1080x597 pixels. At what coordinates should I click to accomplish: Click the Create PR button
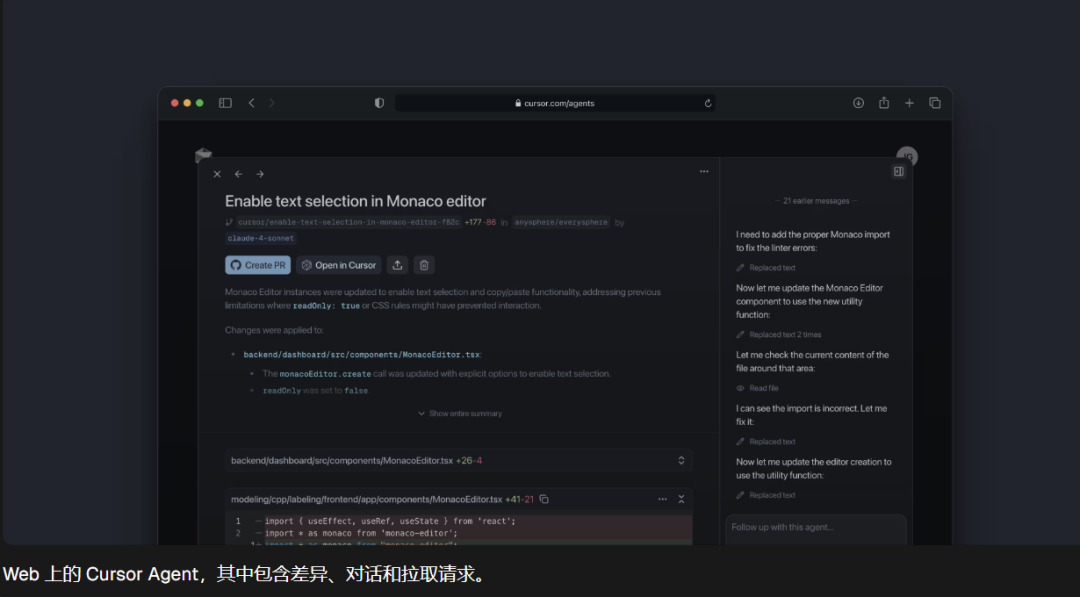pos(258,265)
